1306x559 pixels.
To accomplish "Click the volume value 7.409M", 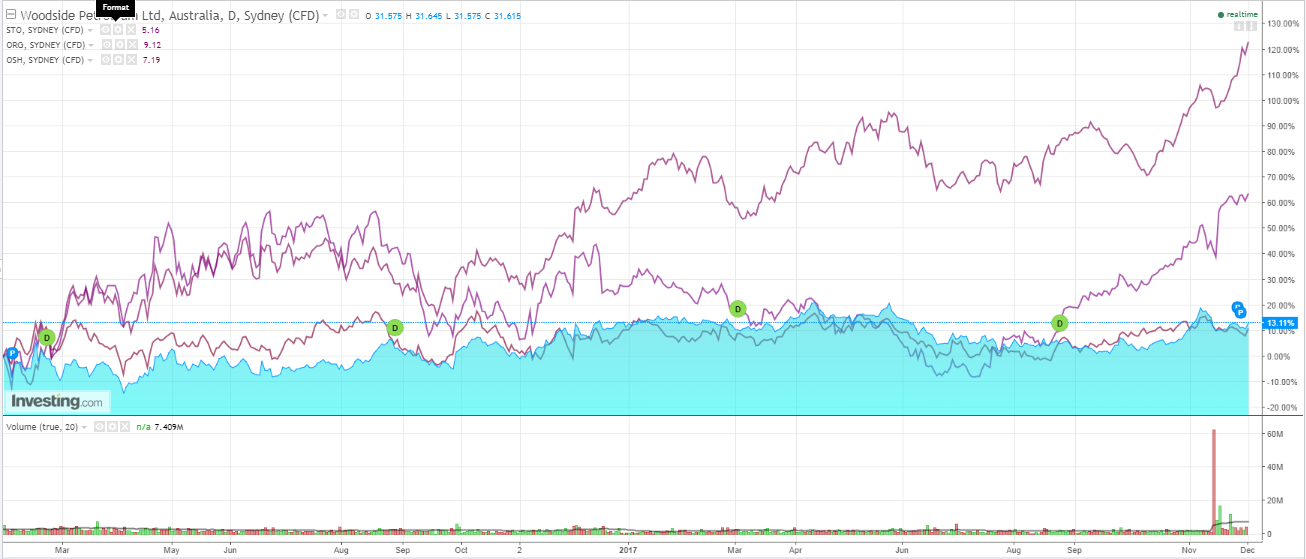I will pos(168,427).
